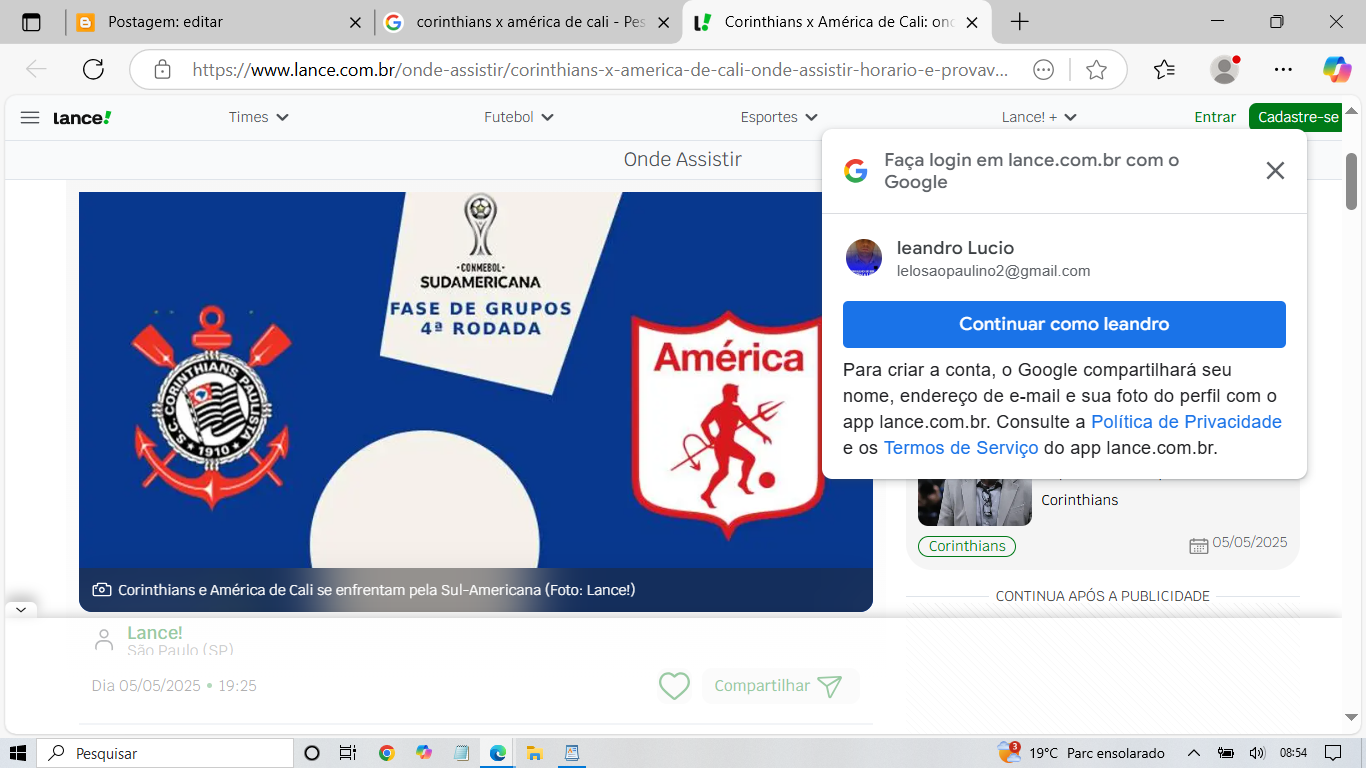Open a new browser tab
Image resolution: width=1366 pixels, height=768 pixels.
tap(1019, 22)
